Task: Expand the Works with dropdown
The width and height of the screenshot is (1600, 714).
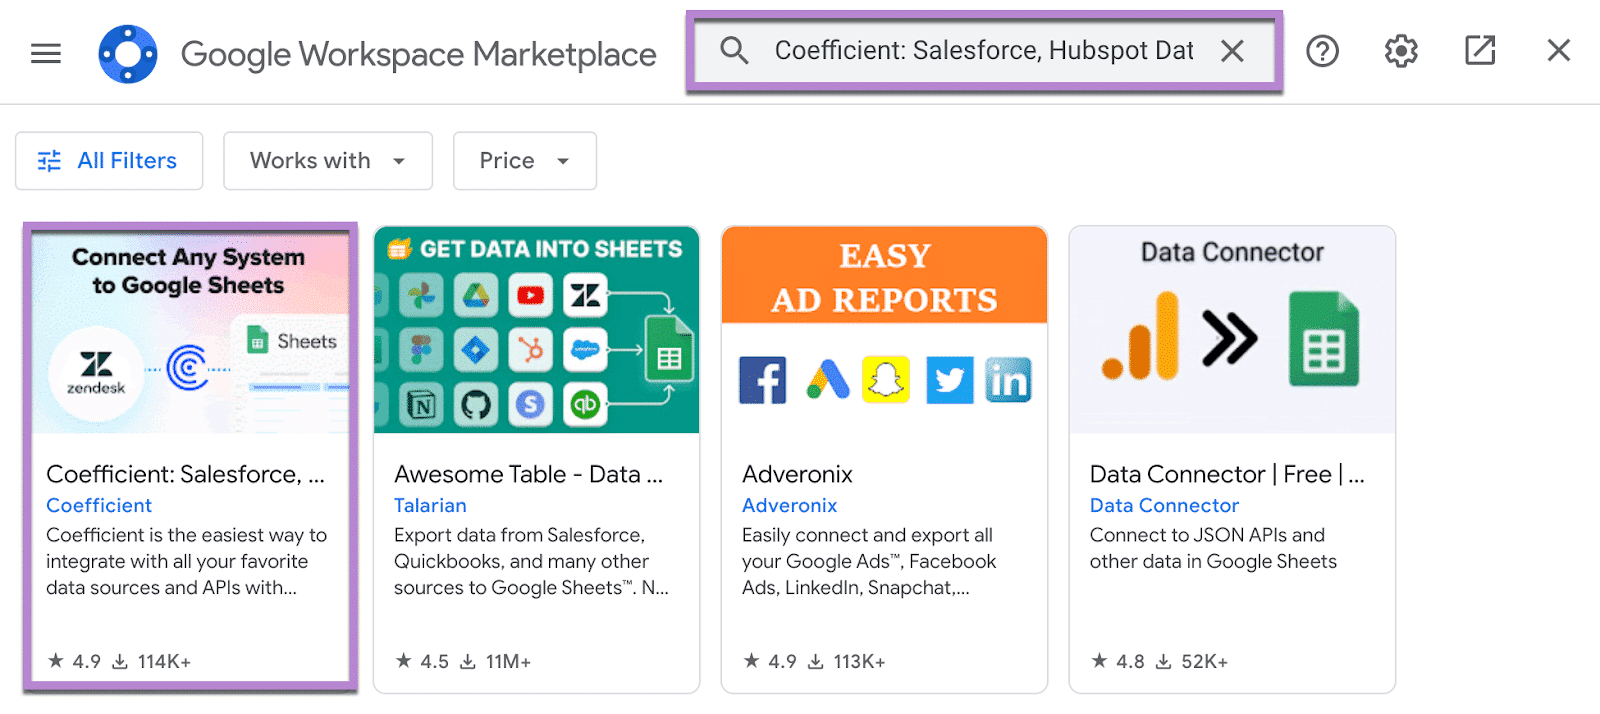Action: (x=328, y=161)
